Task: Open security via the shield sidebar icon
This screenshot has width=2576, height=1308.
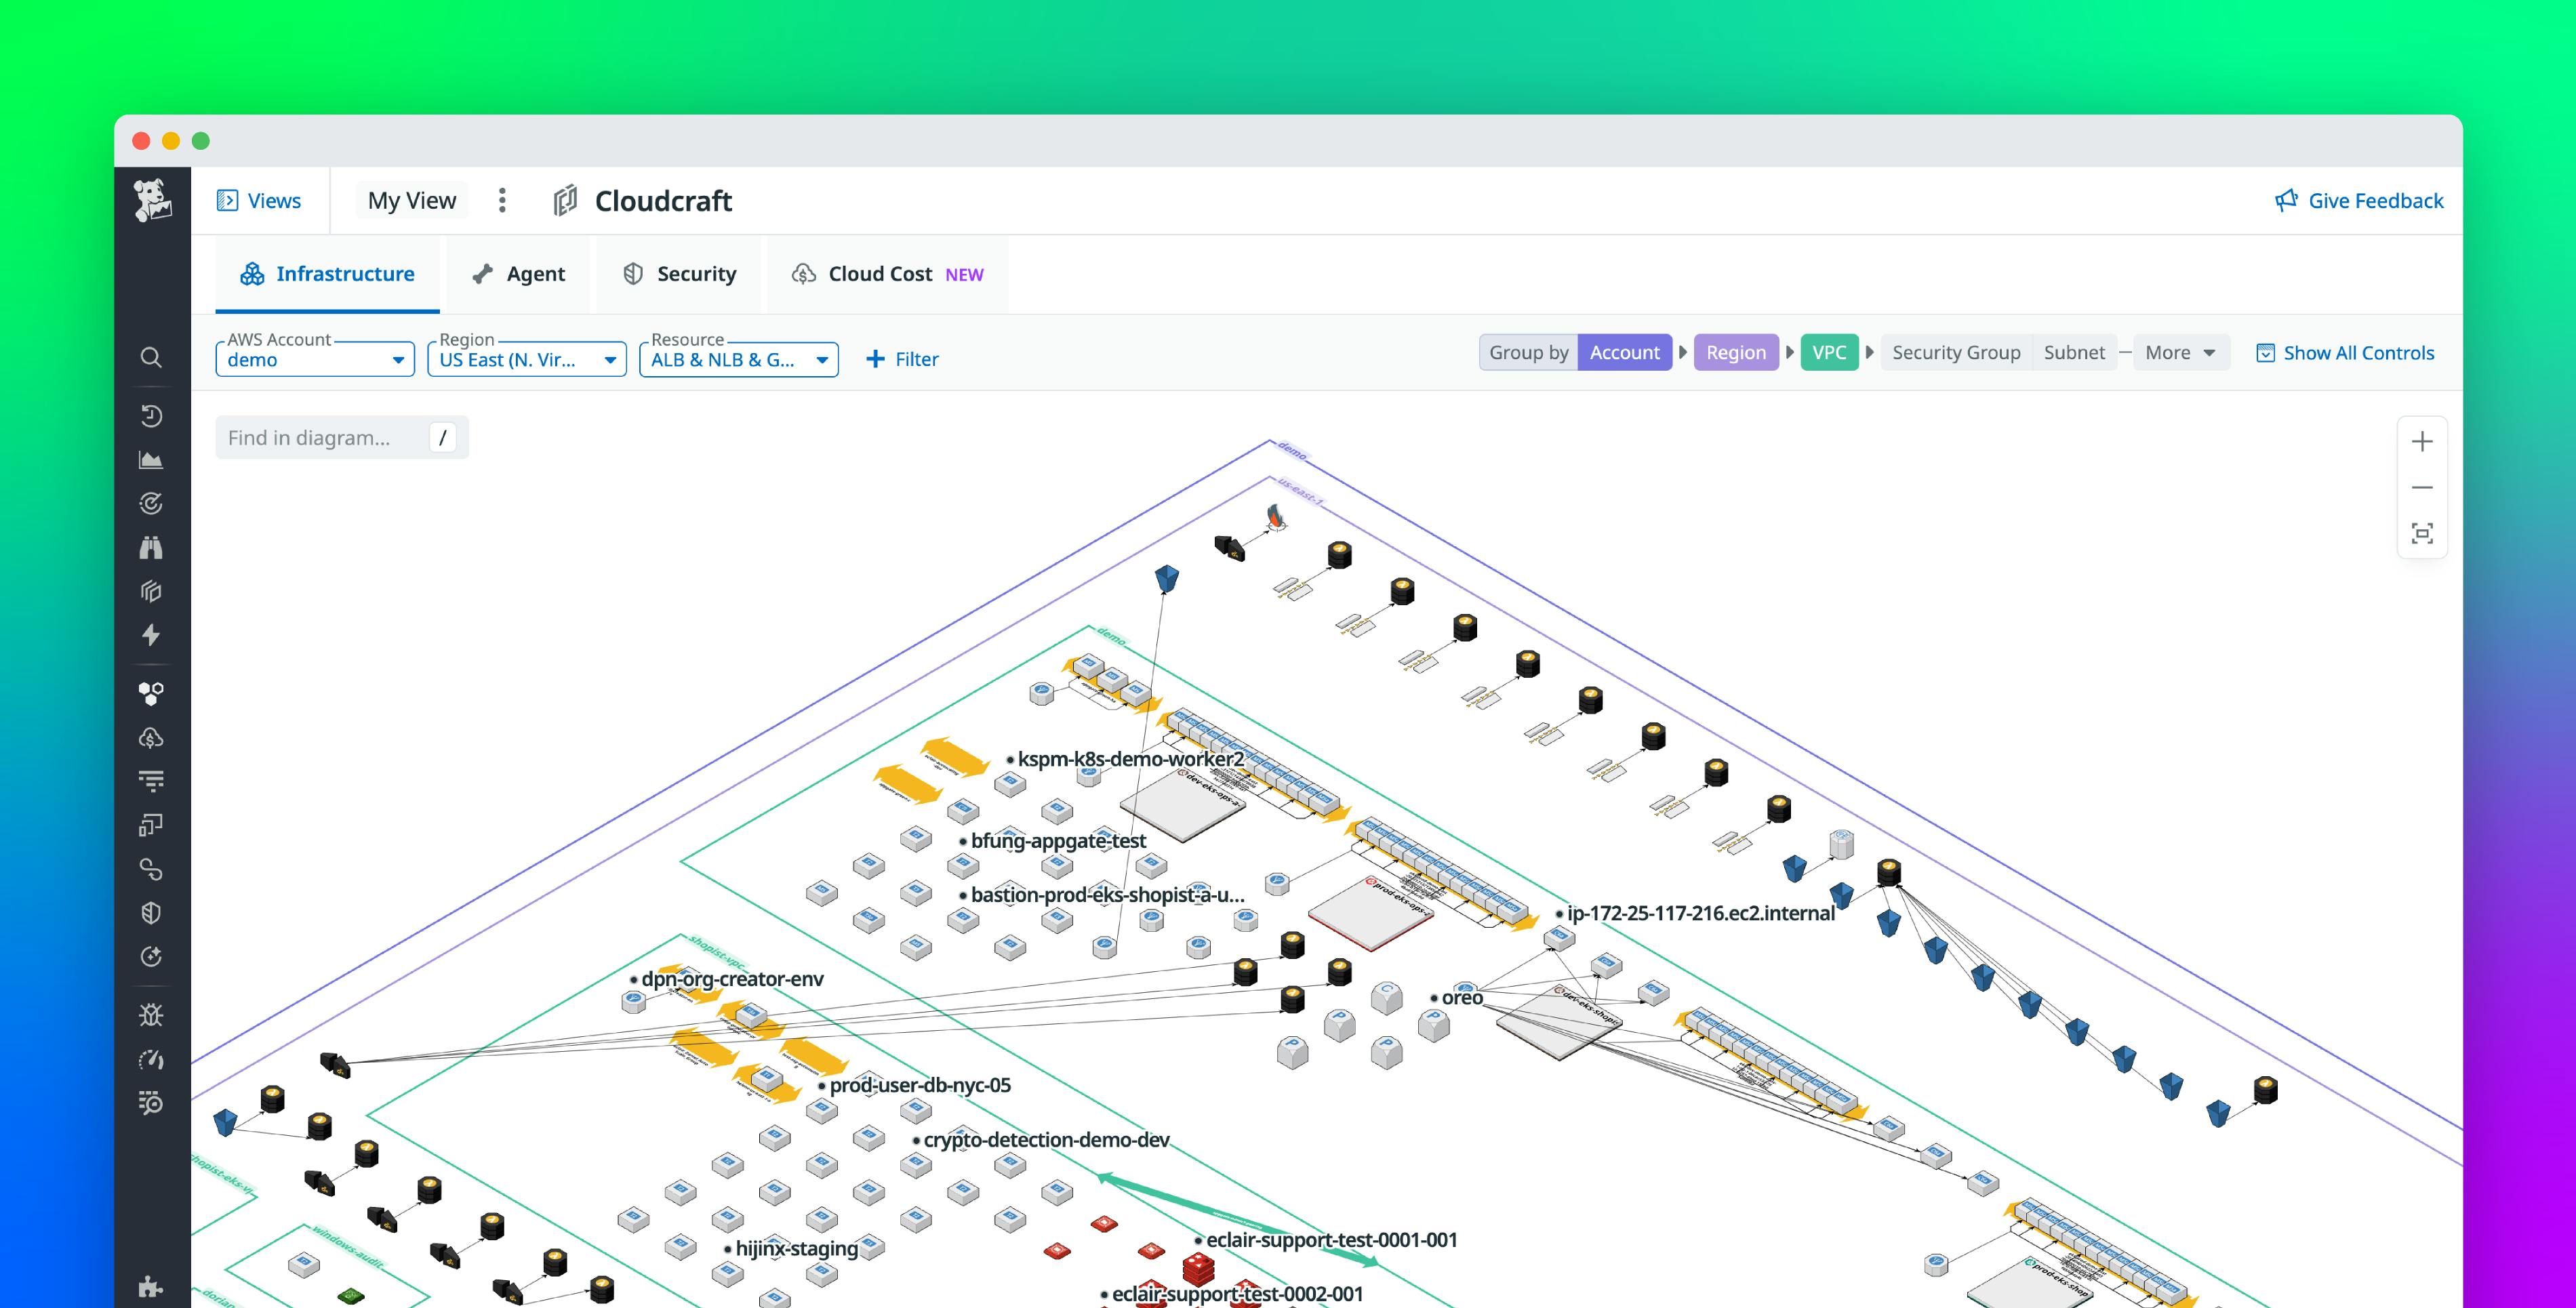Action: 152,912
